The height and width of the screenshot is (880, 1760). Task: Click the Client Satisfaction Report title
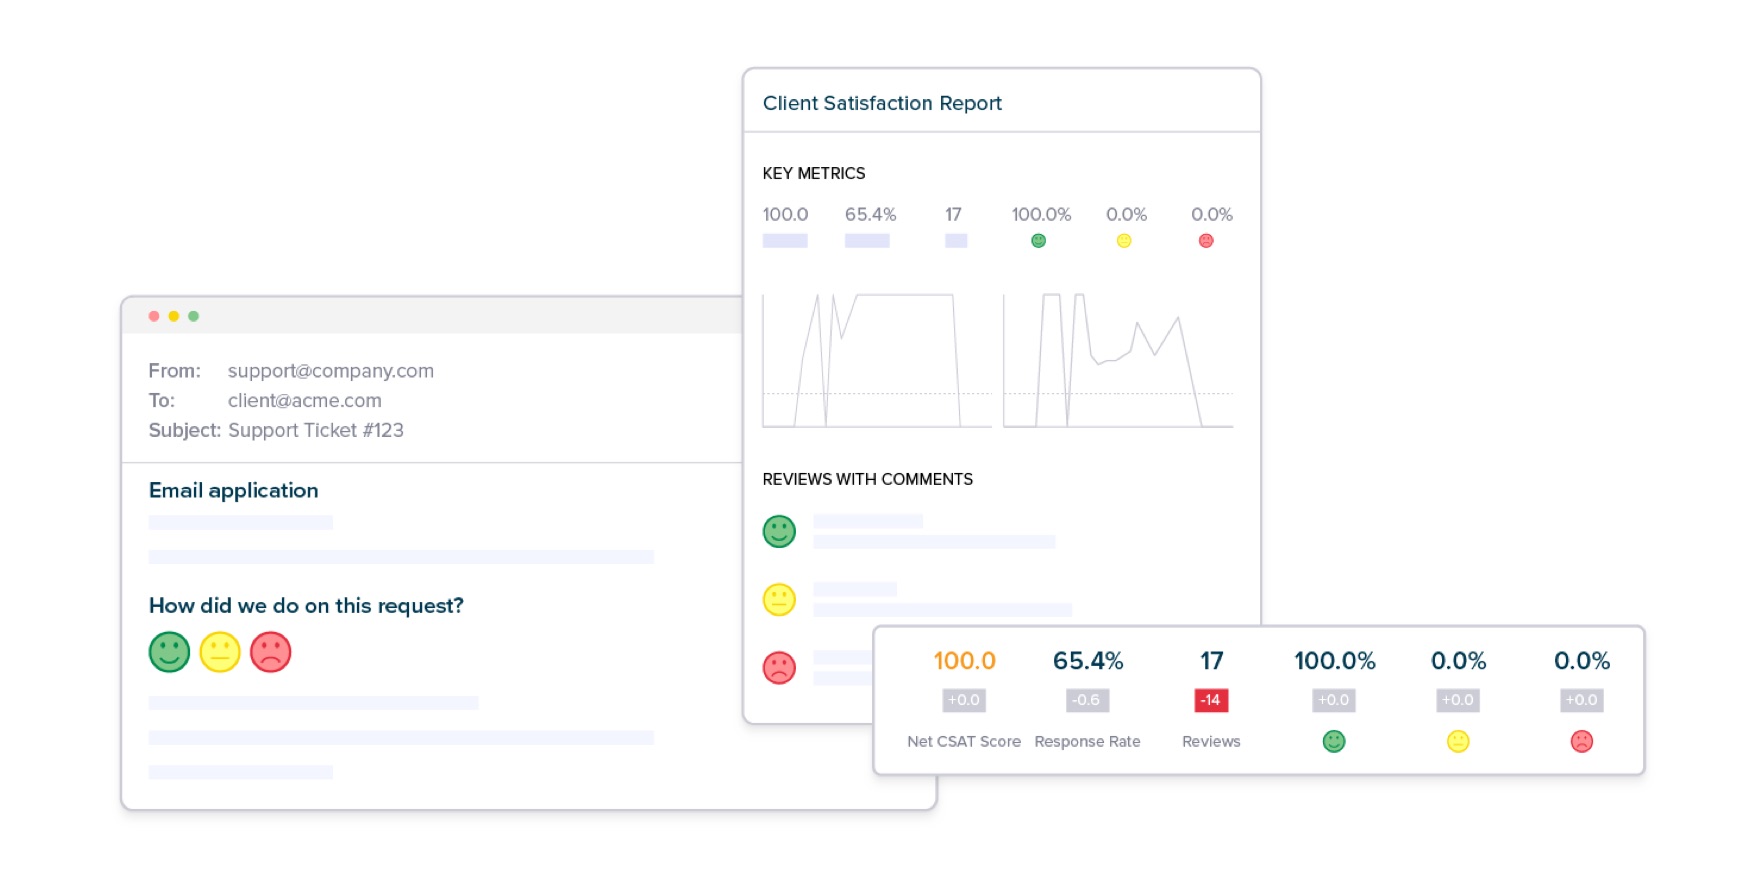coord(882,103)
